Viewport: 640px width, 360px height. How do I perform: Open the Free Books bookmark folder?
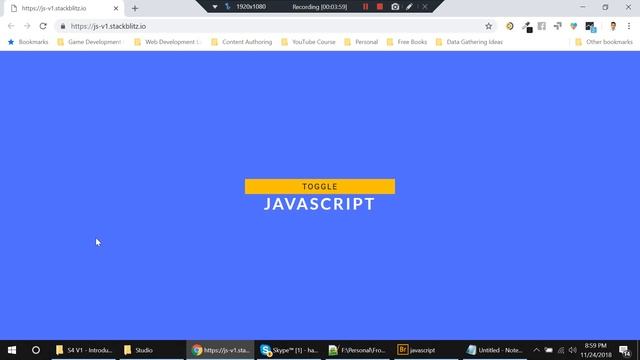[407, 42]
